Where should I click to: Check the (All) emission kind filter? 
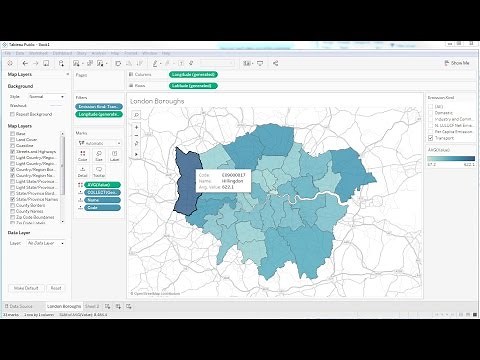(x=431, y=107)
